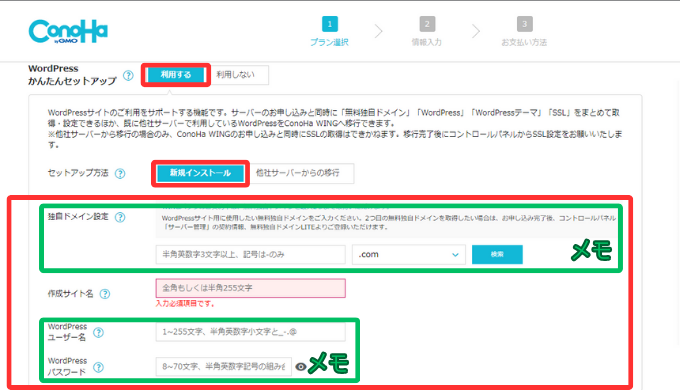This screenshot has height=390, width=680.
Task: Go to step 1 プラン選択
Action: pos(330,31)
